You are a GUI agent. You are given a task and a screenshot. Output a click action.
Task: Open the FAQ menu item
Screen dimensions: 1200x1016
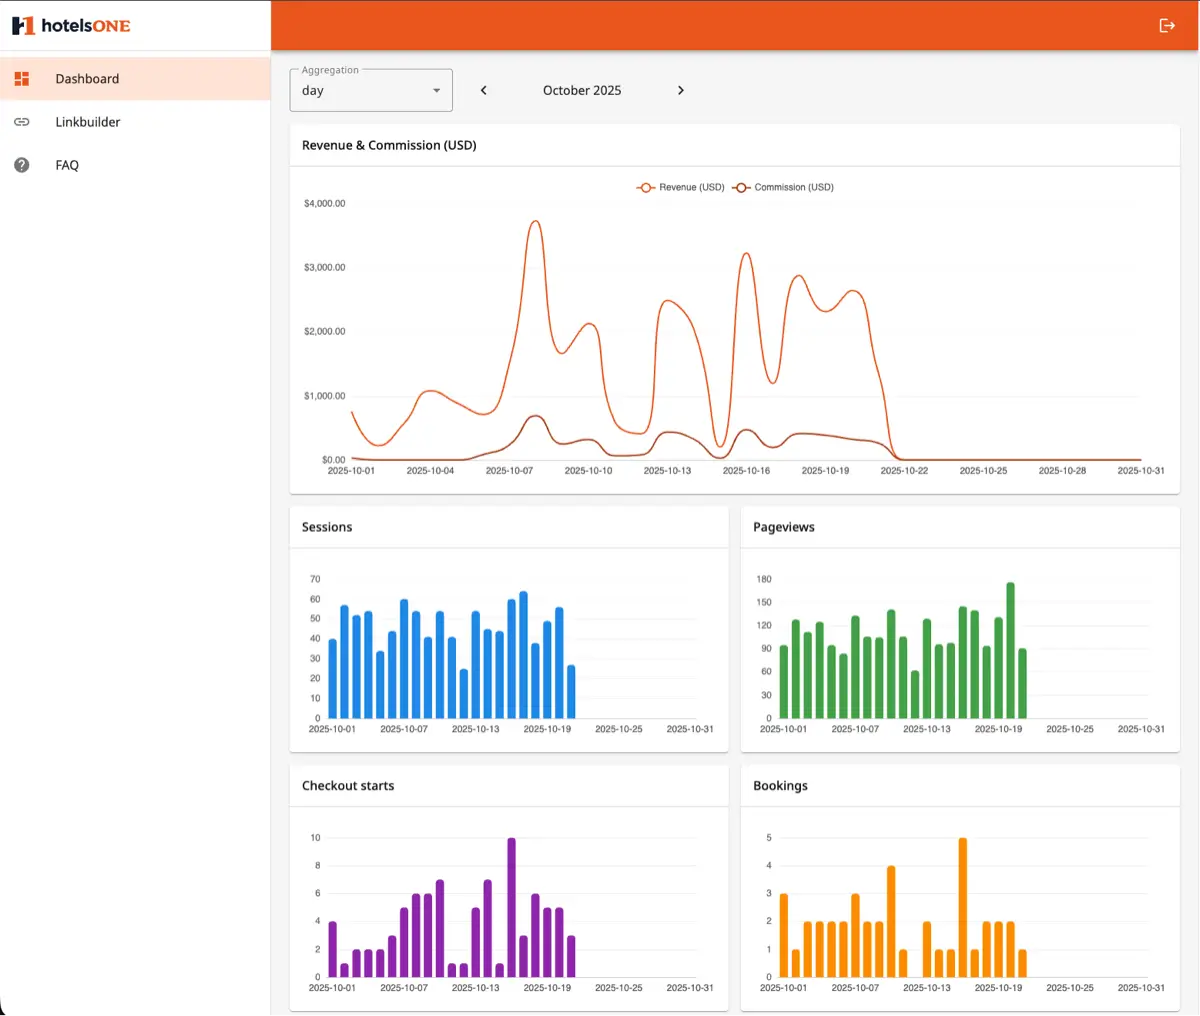[135, 165]
